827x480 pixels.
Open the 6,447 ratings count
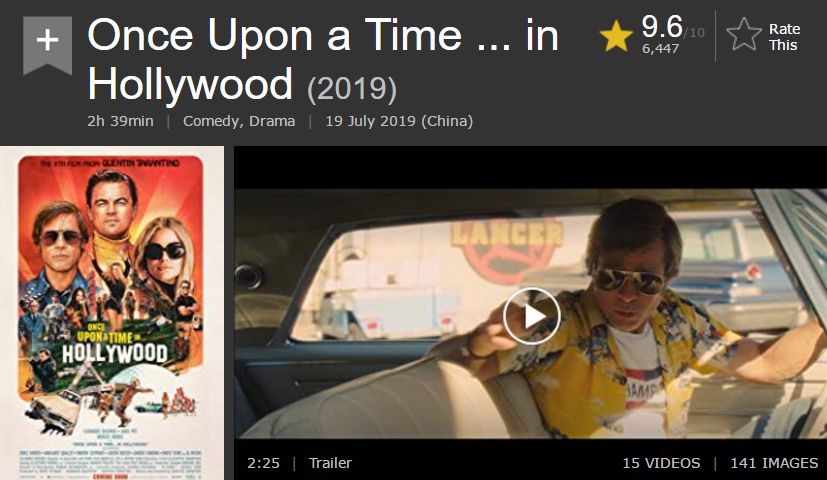660,49
